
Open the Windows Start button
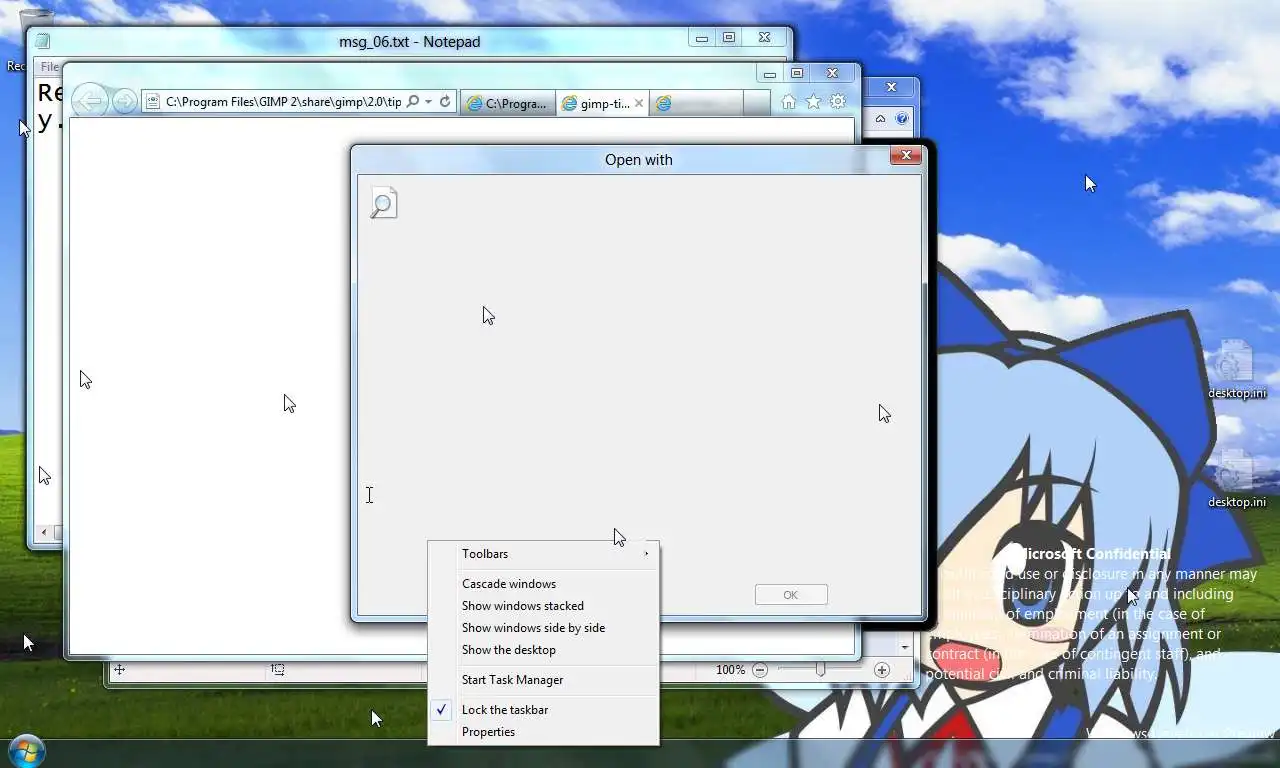click(26, 752)
